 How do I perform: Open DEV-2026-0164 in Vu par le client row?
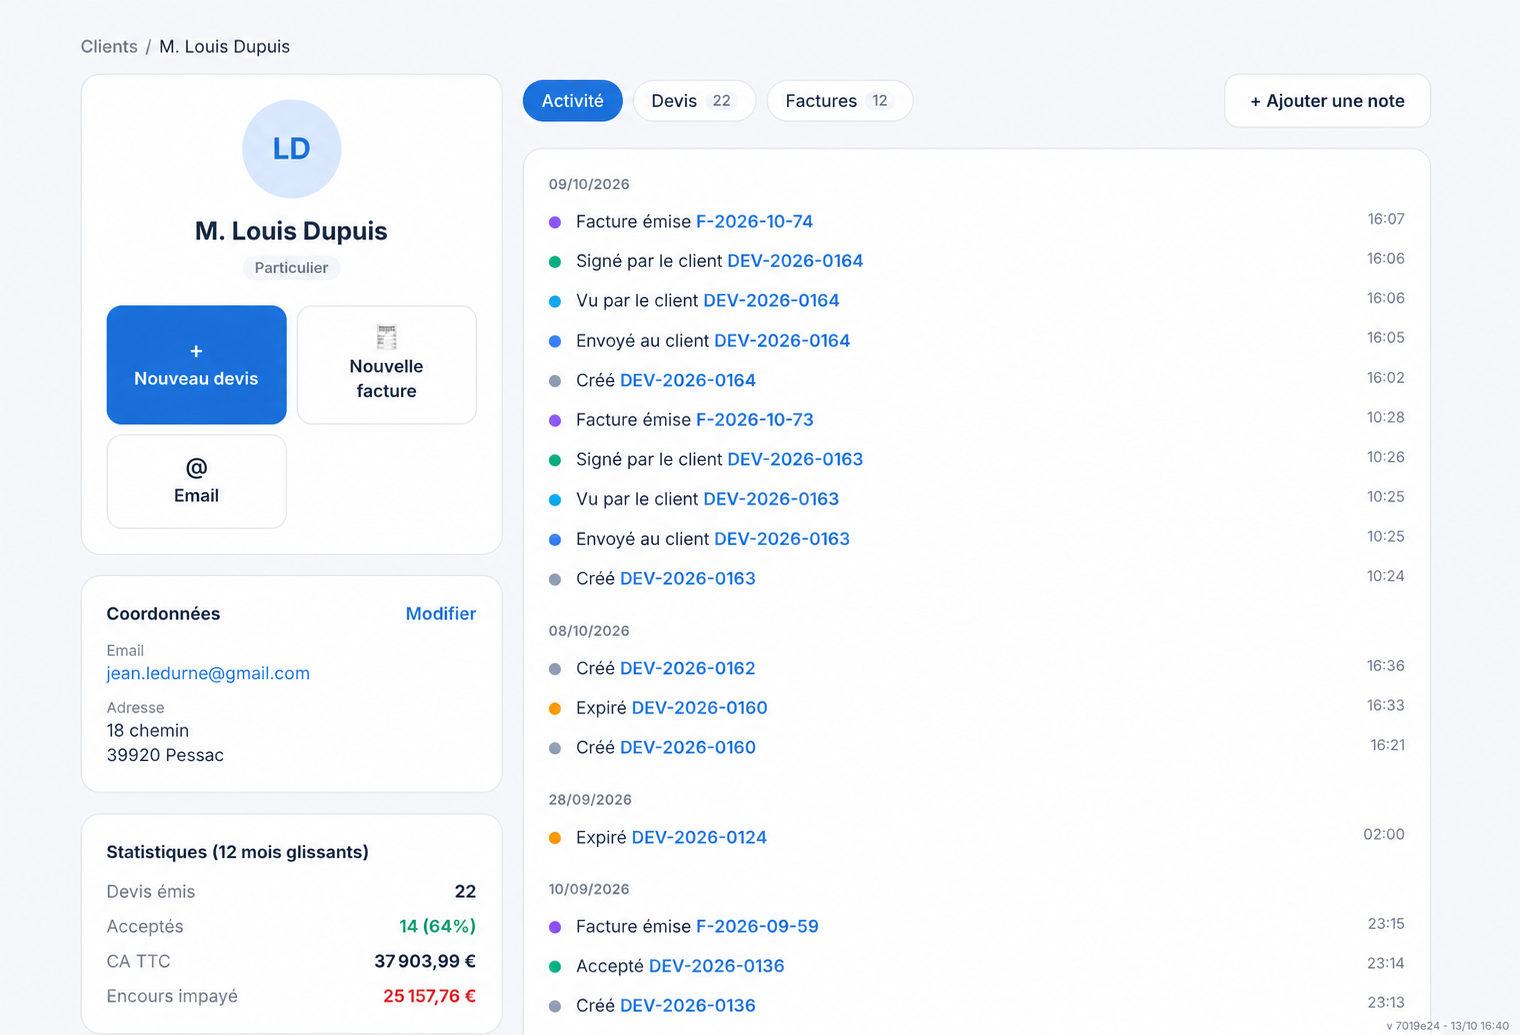coord(771,301)
